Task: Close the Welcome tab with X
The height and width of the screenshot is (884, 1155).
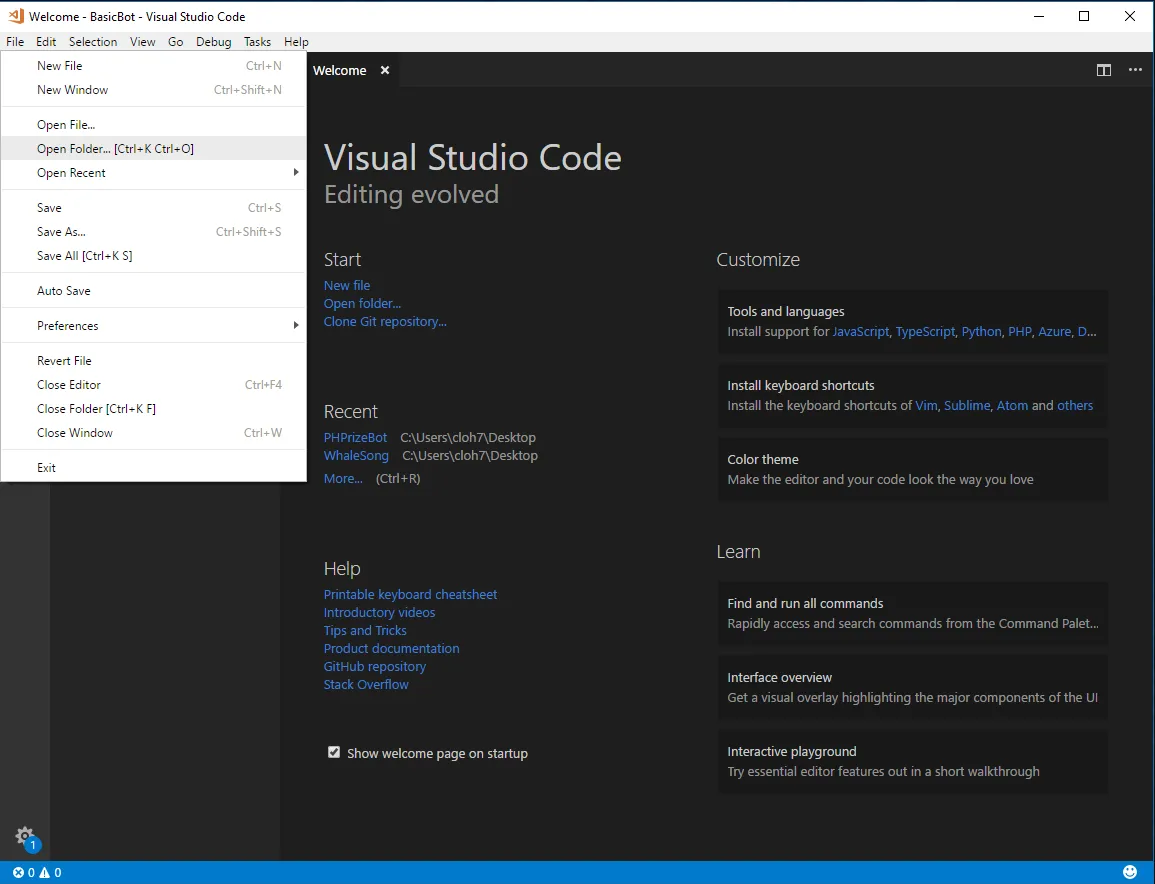Action: tap(385, 70)
